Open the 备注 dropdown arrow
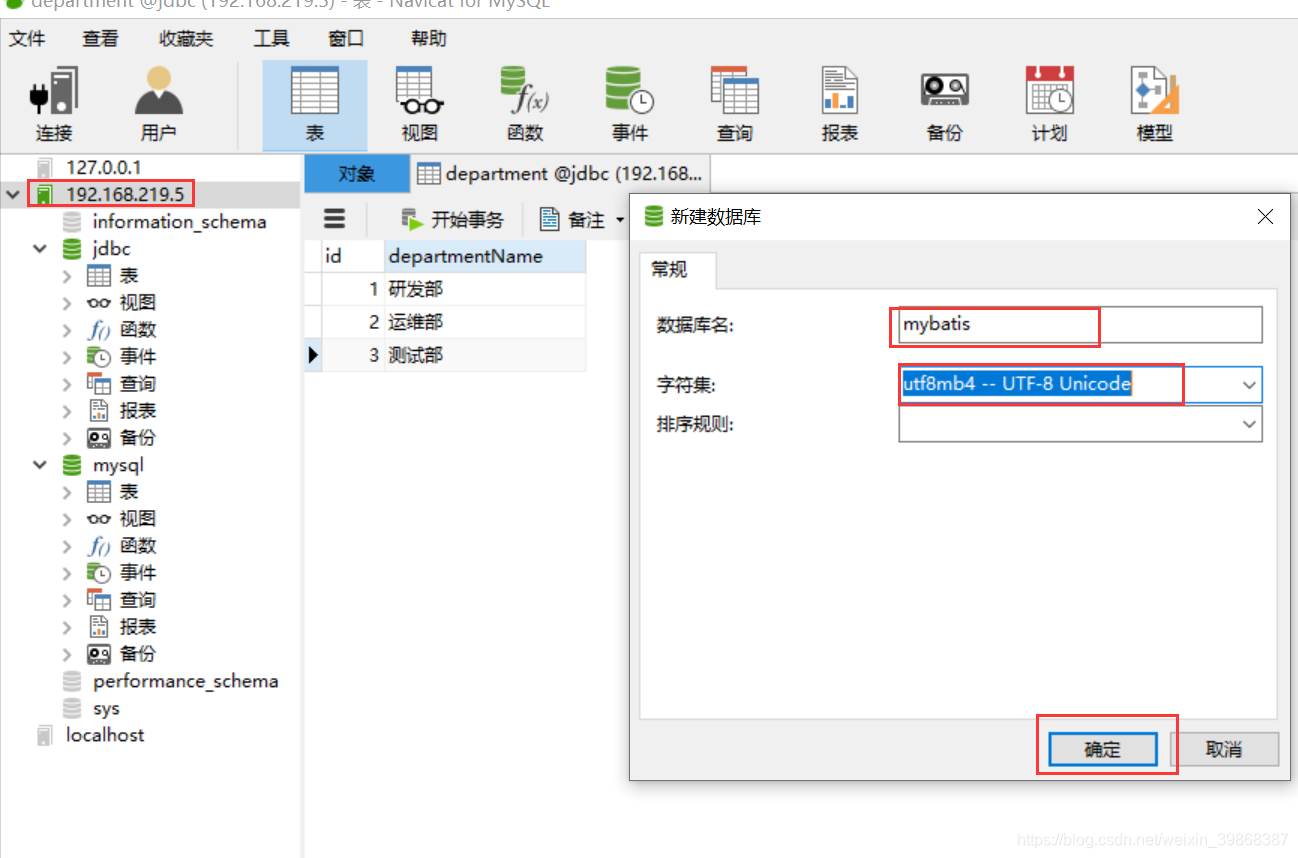The image size is (1298, 858). [x=620, y=220]
